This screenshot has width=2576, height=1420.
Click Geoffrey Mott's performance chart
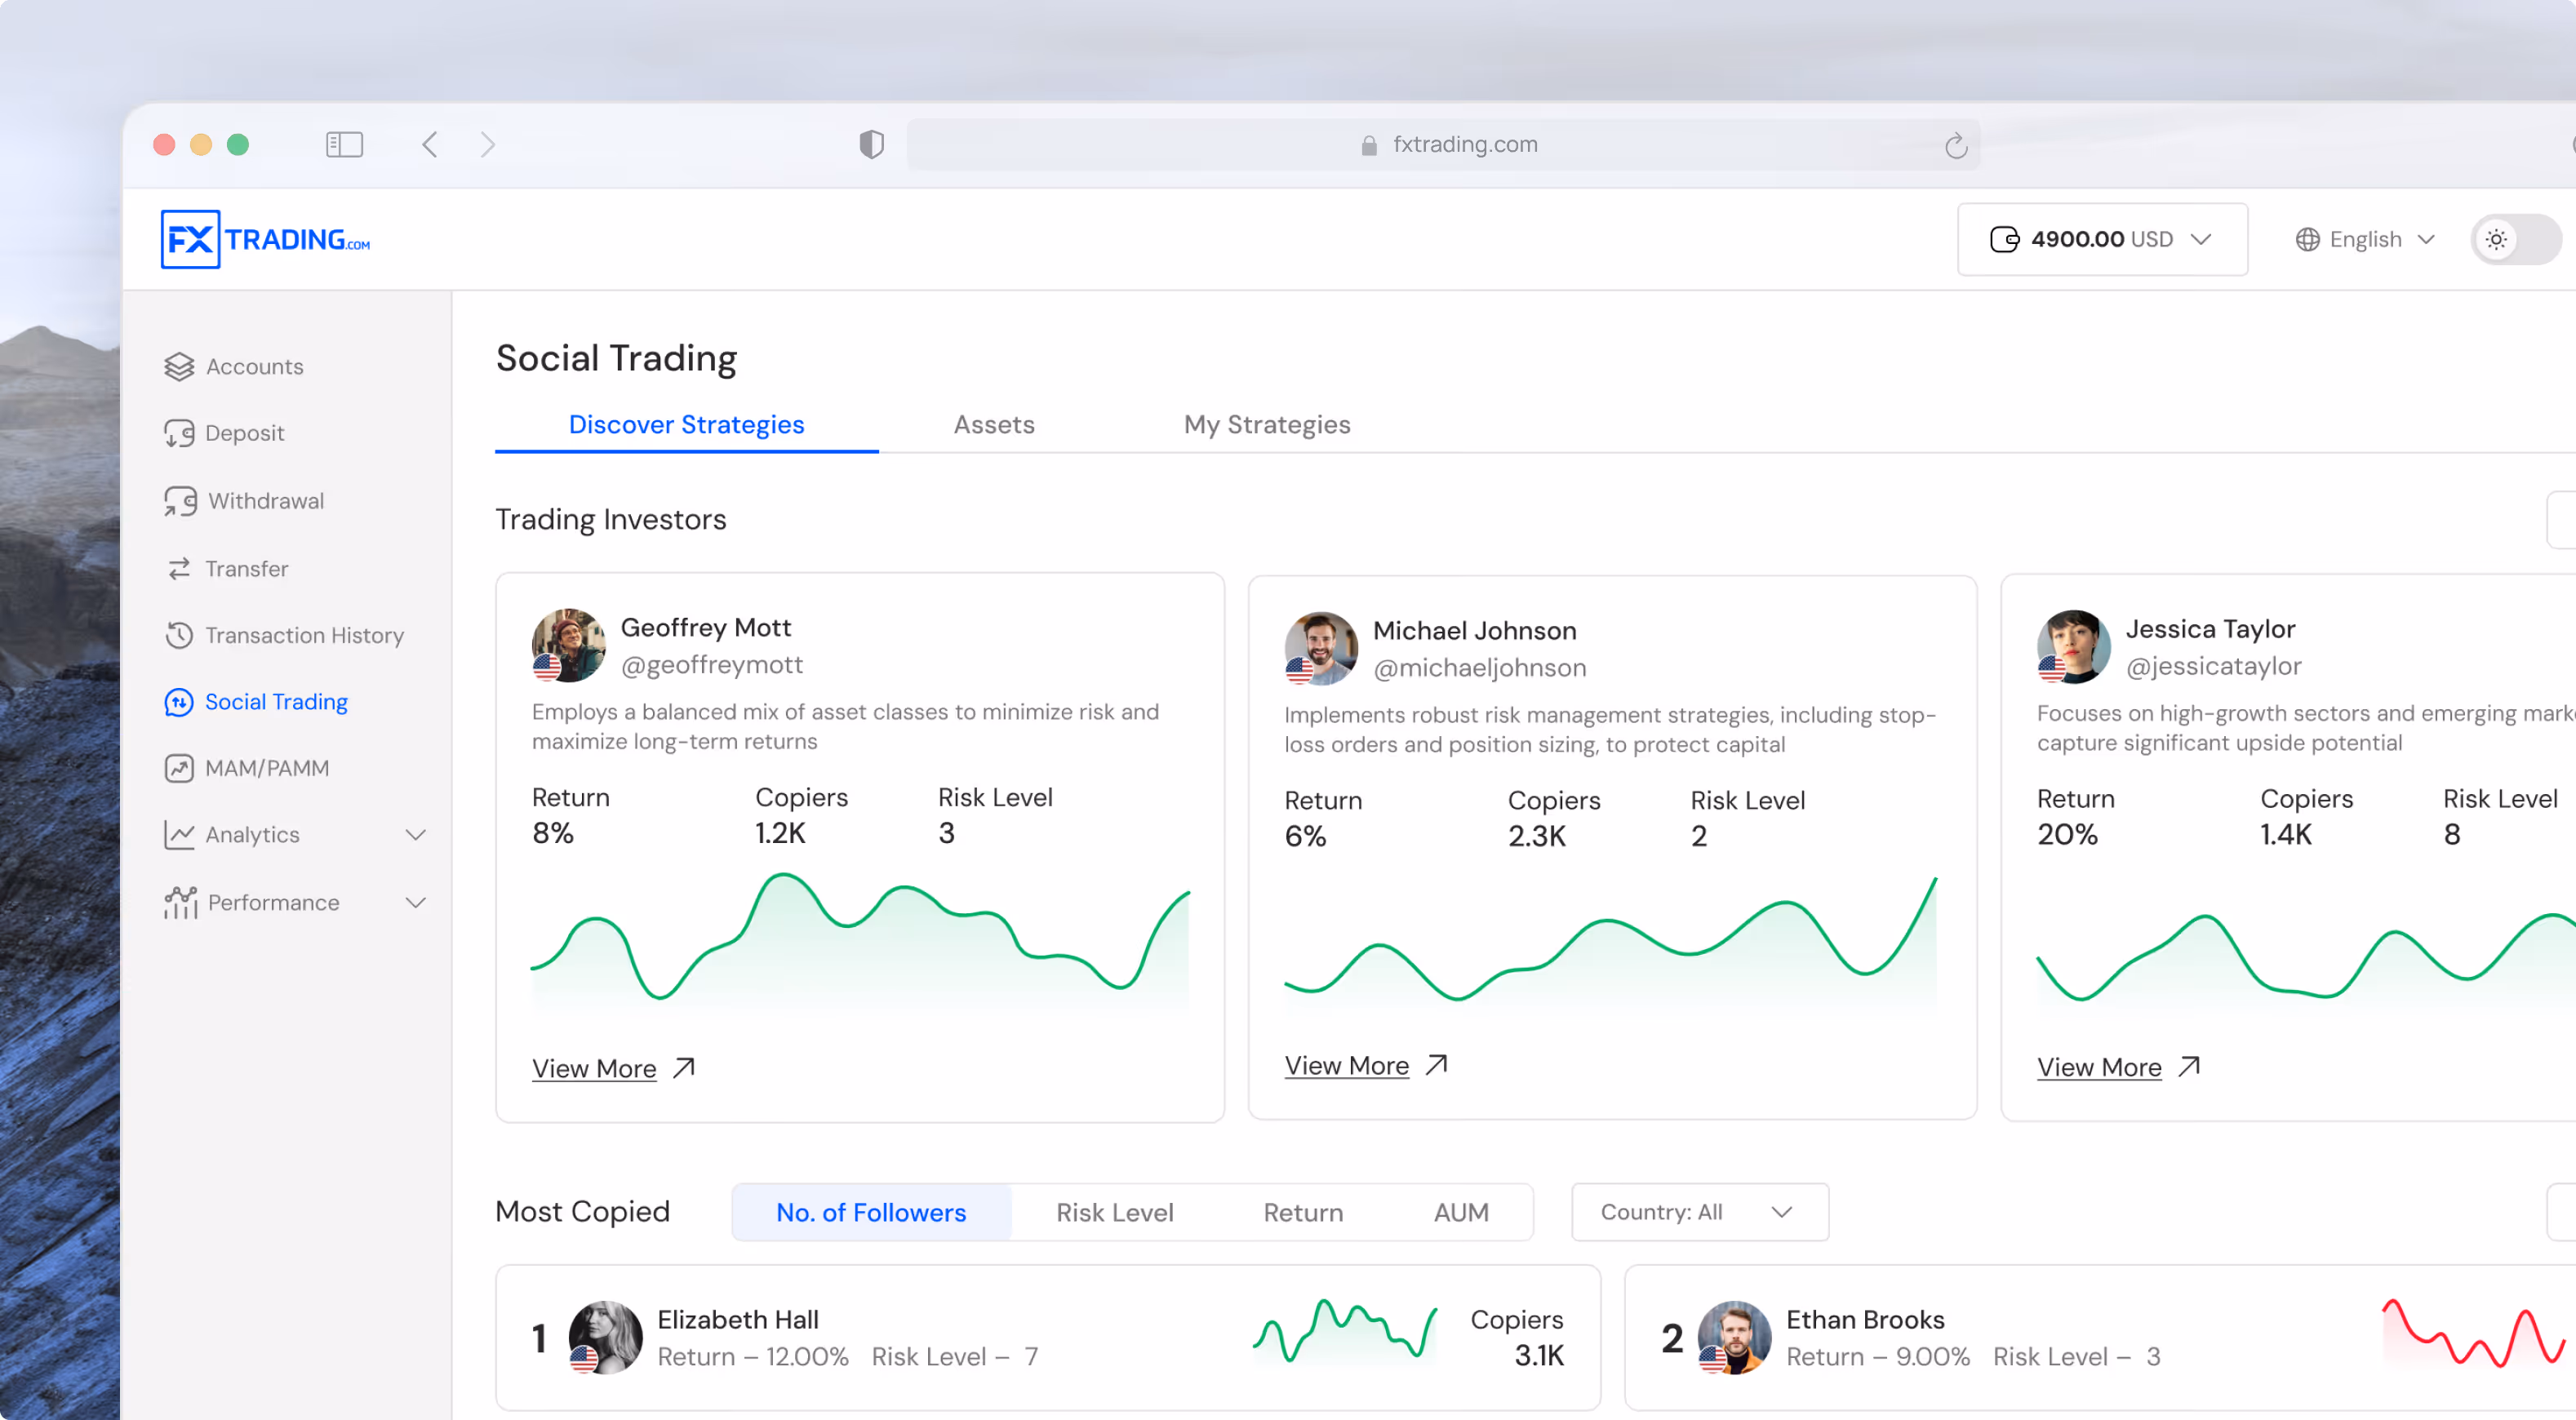point(860,942)
